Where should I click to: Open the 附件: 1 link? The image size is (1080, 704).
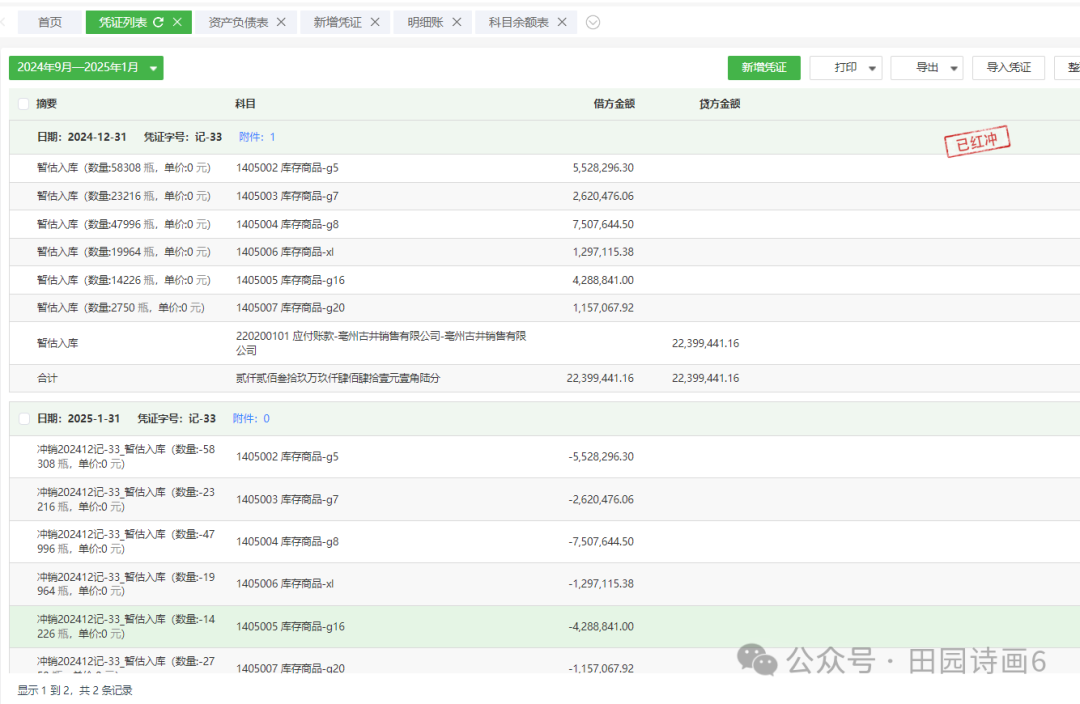[257, 137]
